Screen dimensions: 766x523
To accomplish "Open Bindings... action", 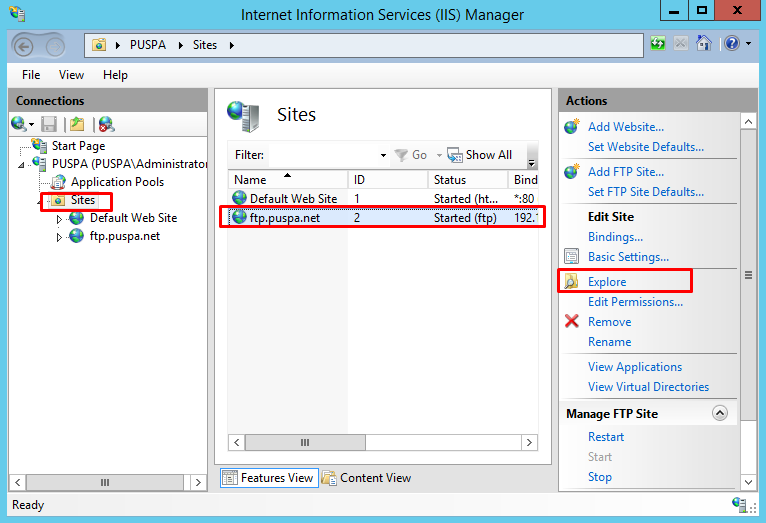I will coord(616,237).
